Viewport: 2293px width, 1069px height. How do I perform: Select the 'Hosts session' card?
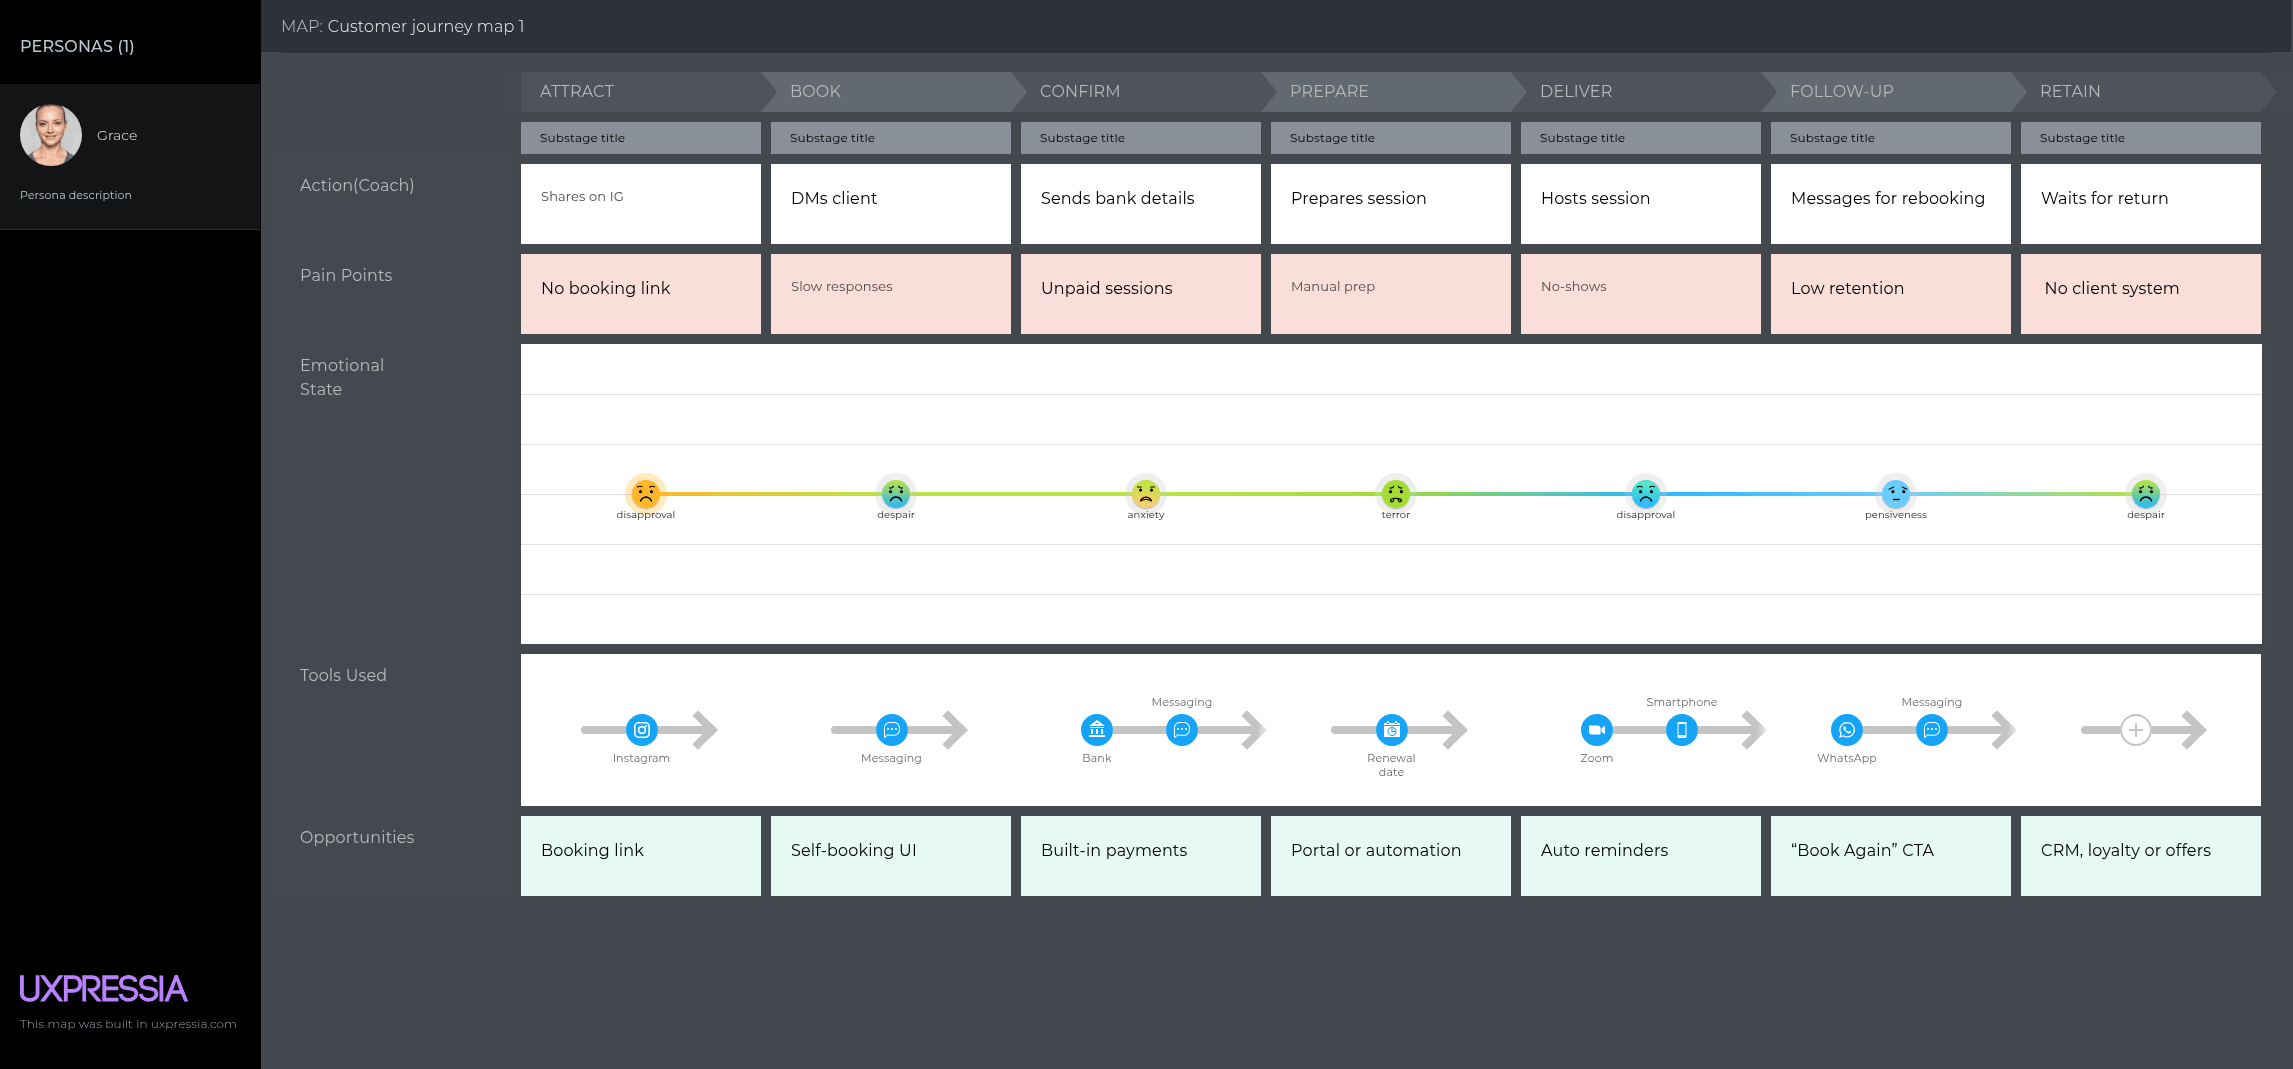point(1641,204)
